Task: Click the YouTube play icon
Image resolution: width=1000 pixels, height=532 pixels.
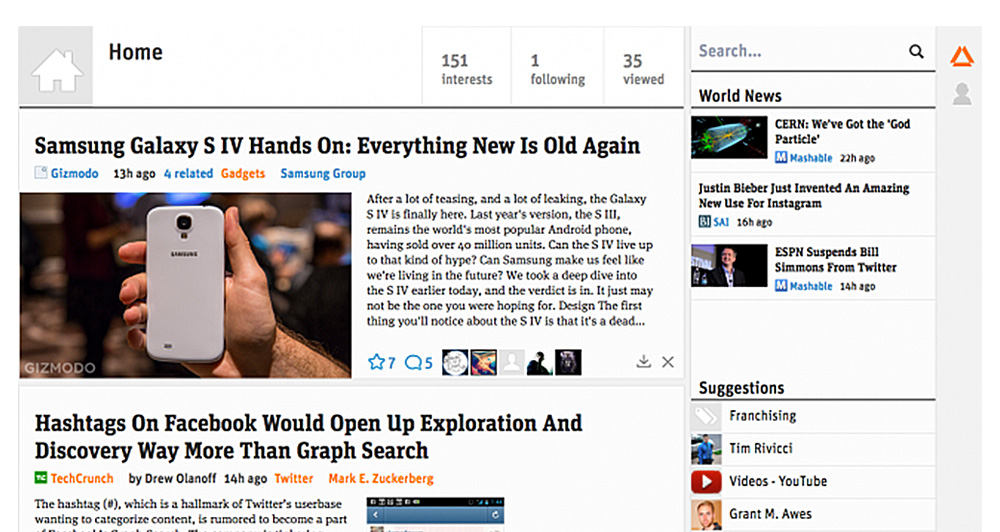Action: (x=706, y=482)
